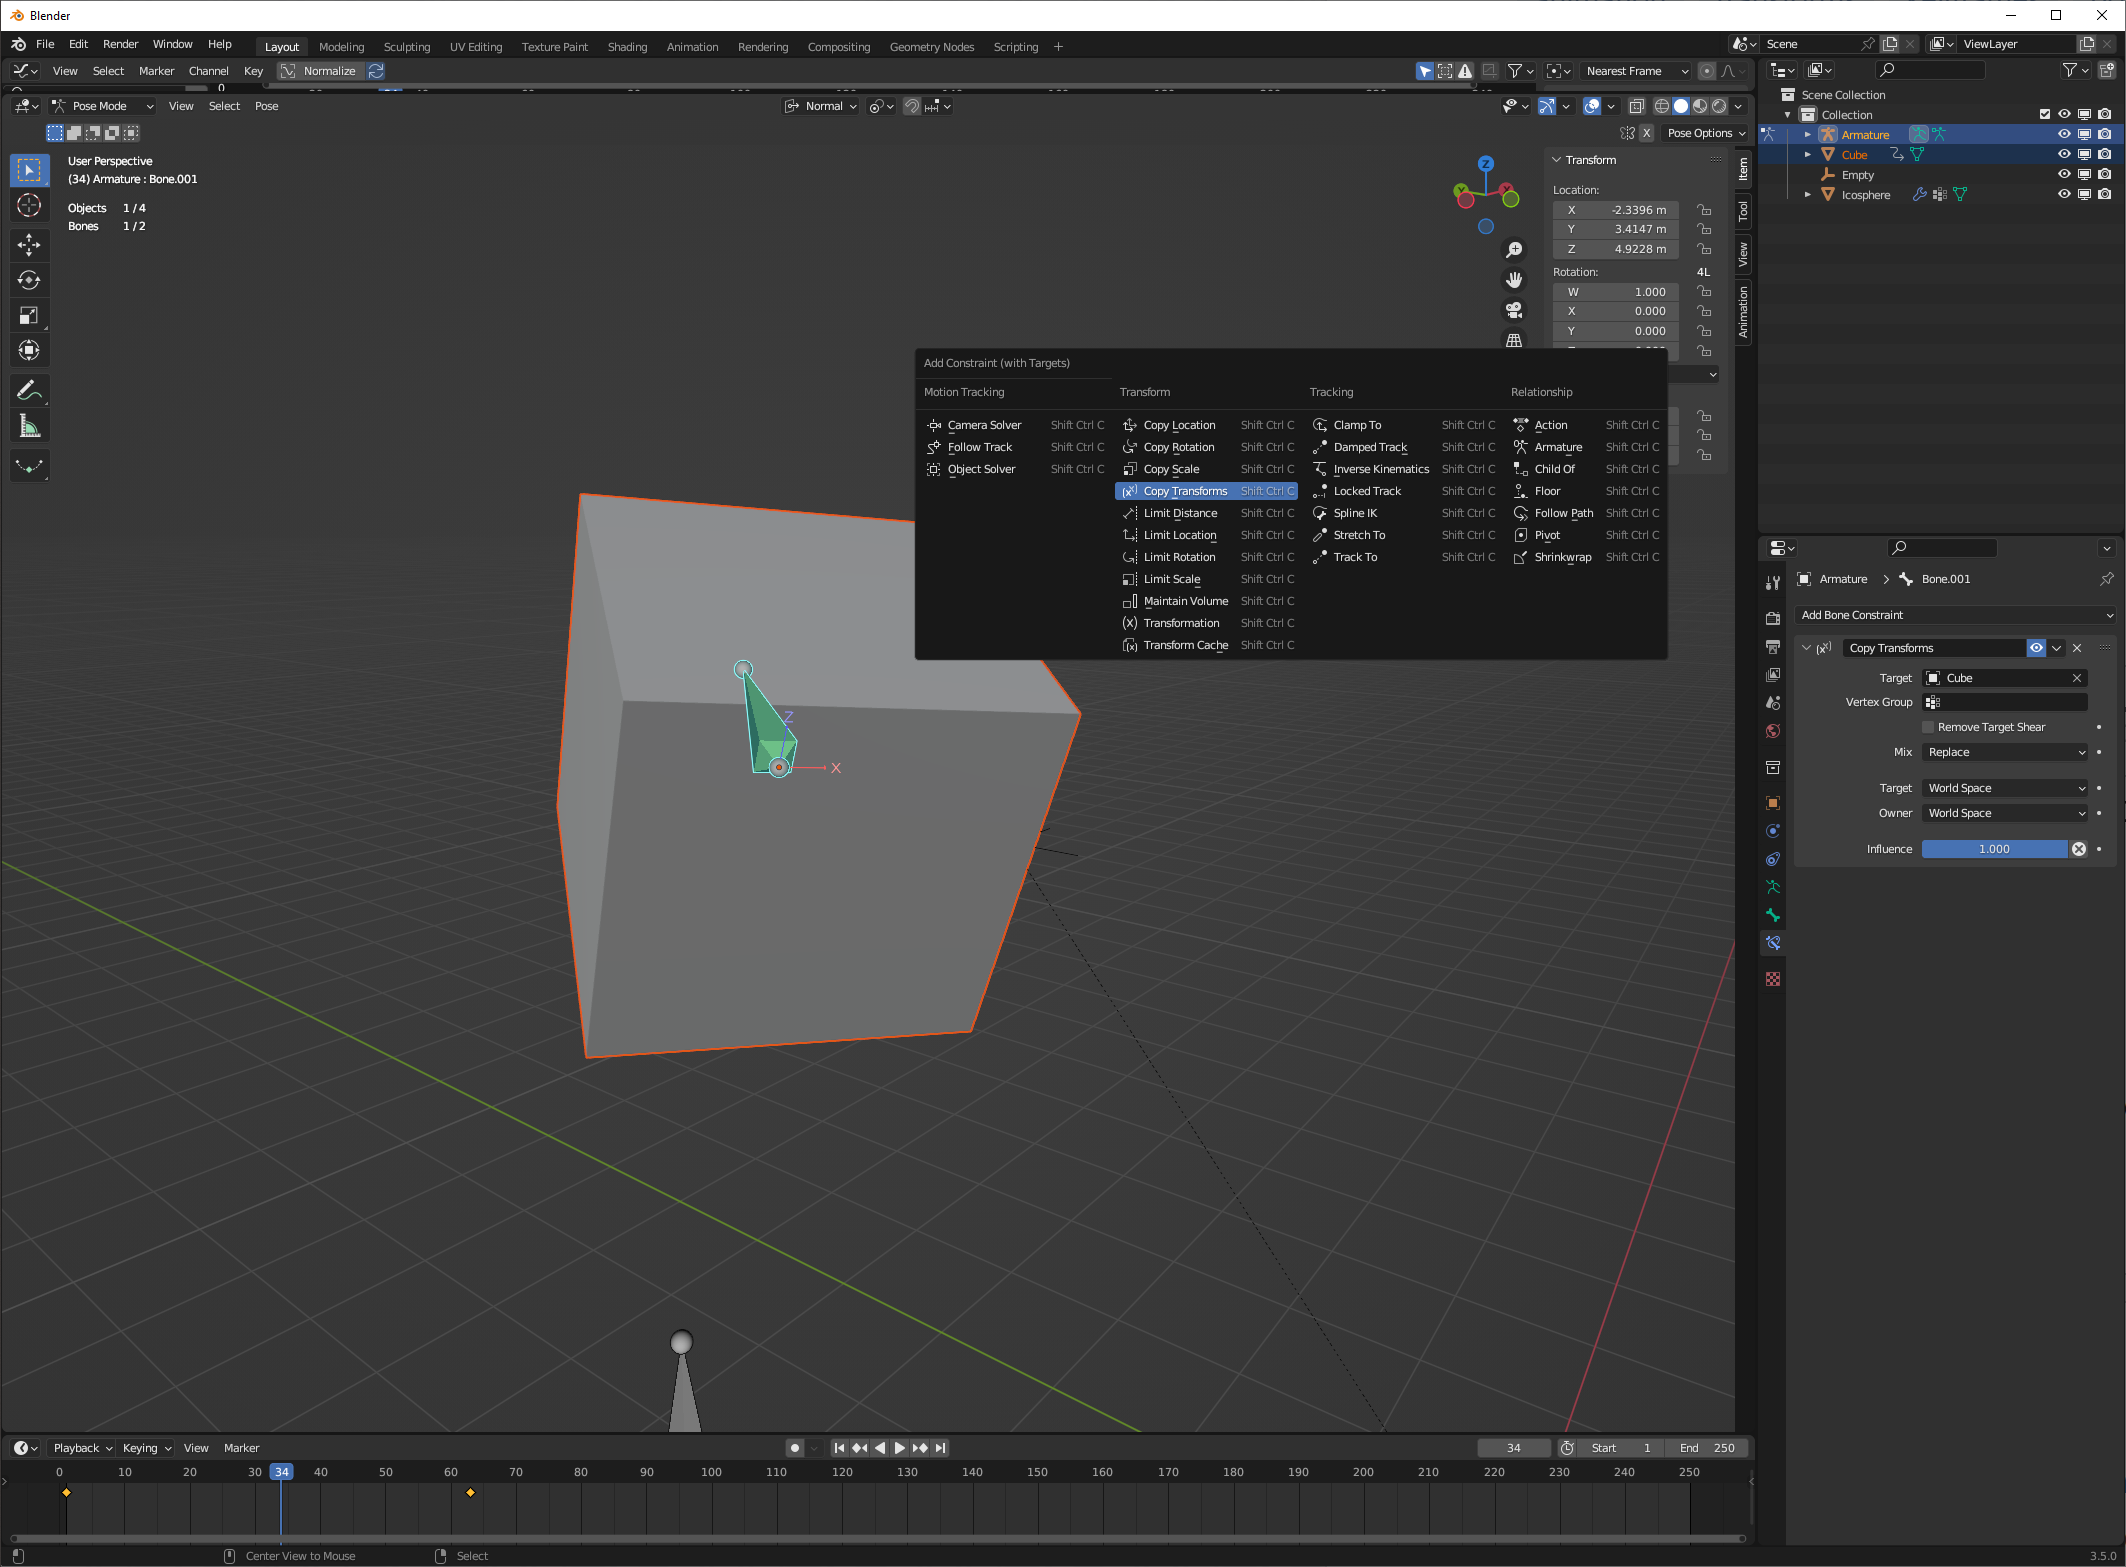The width and height of the screenshot is (2126, 1567).
Task: Open the Render menu
Action: (120, 44)
